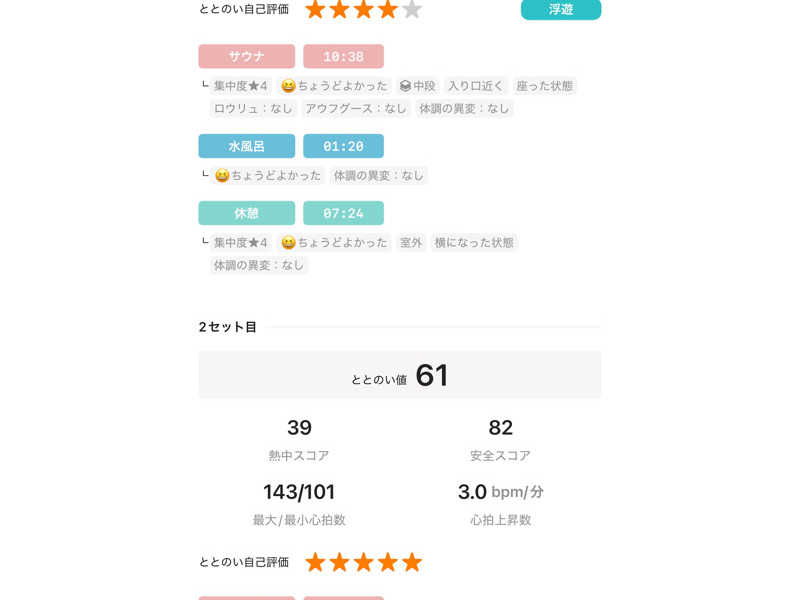800x600 pixels.
Task: Click the 2セット目 section header
Action: pos(228,327)
